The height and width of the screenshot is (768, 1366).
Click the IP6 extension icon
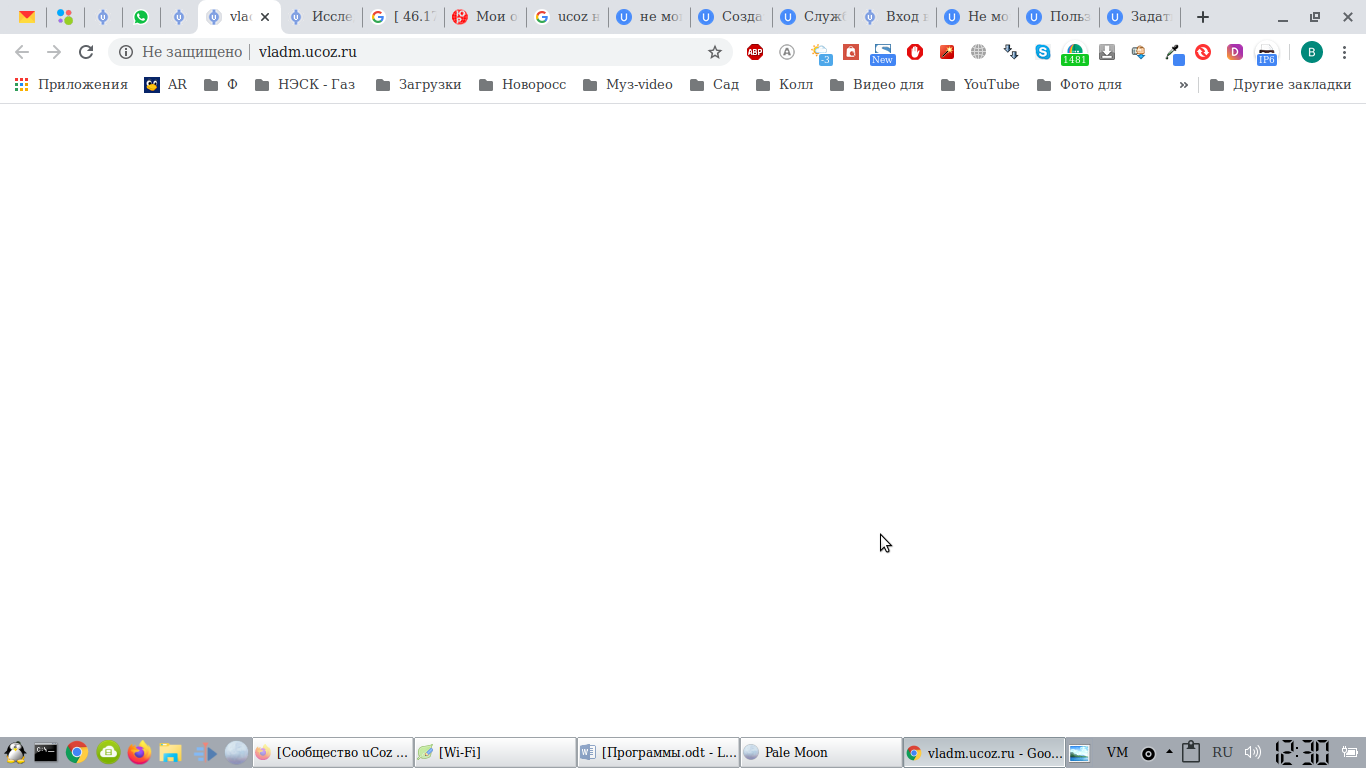point(1266,53)
